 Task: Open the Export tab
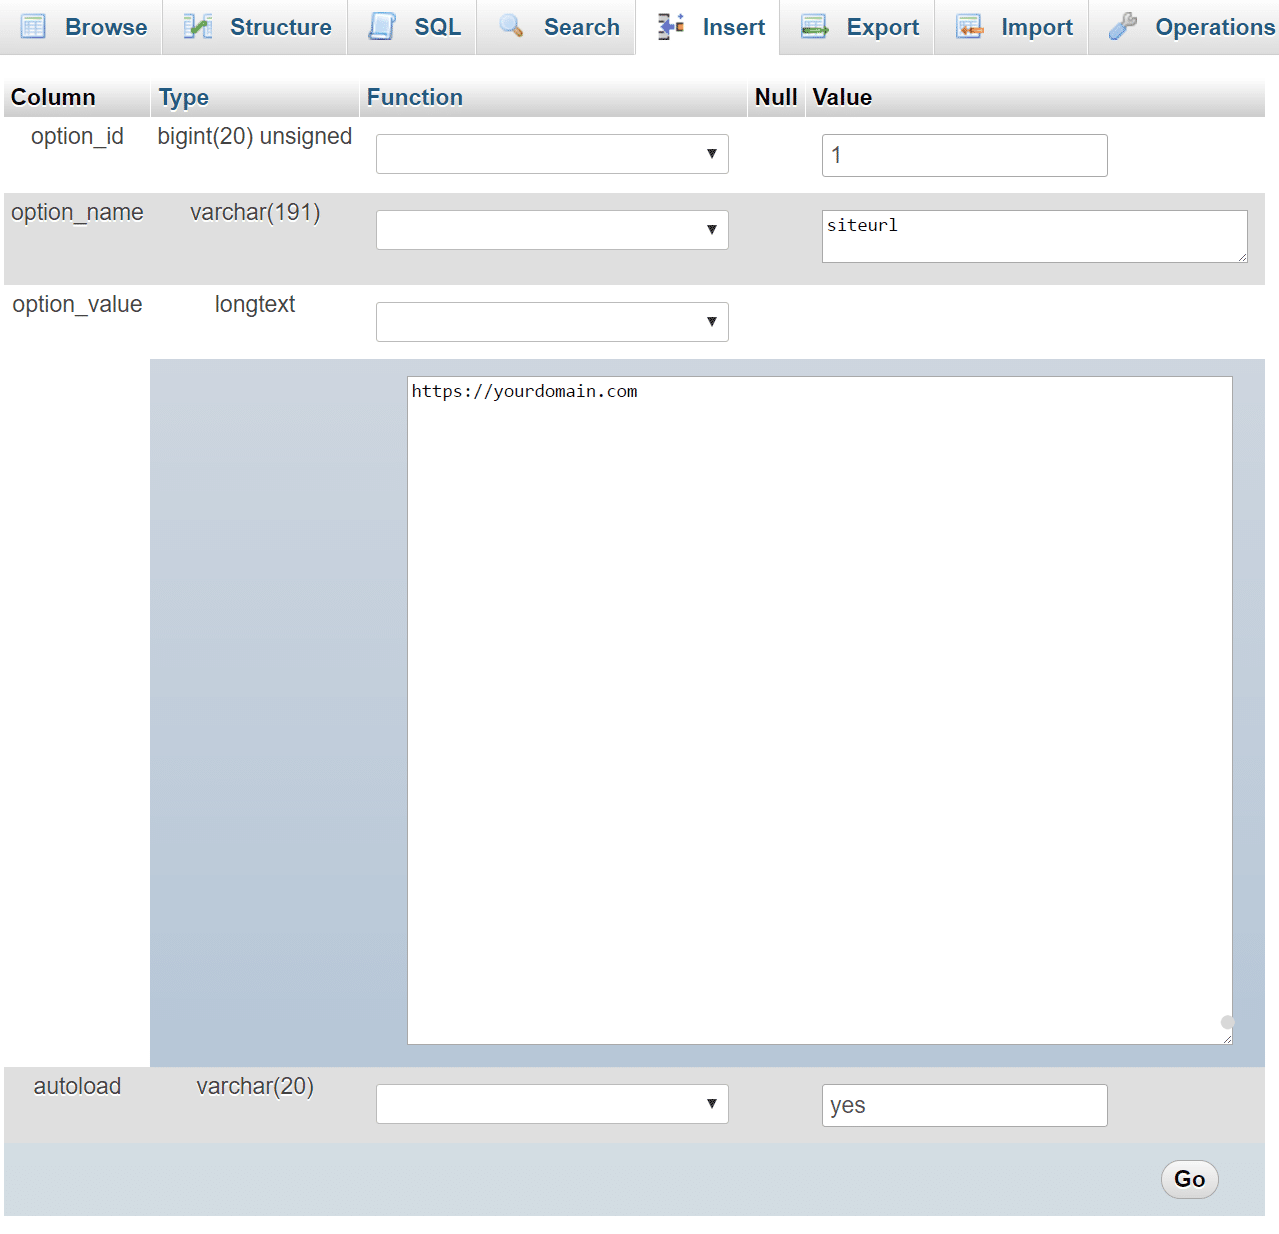pyautogui.click(x=881, y=27)
